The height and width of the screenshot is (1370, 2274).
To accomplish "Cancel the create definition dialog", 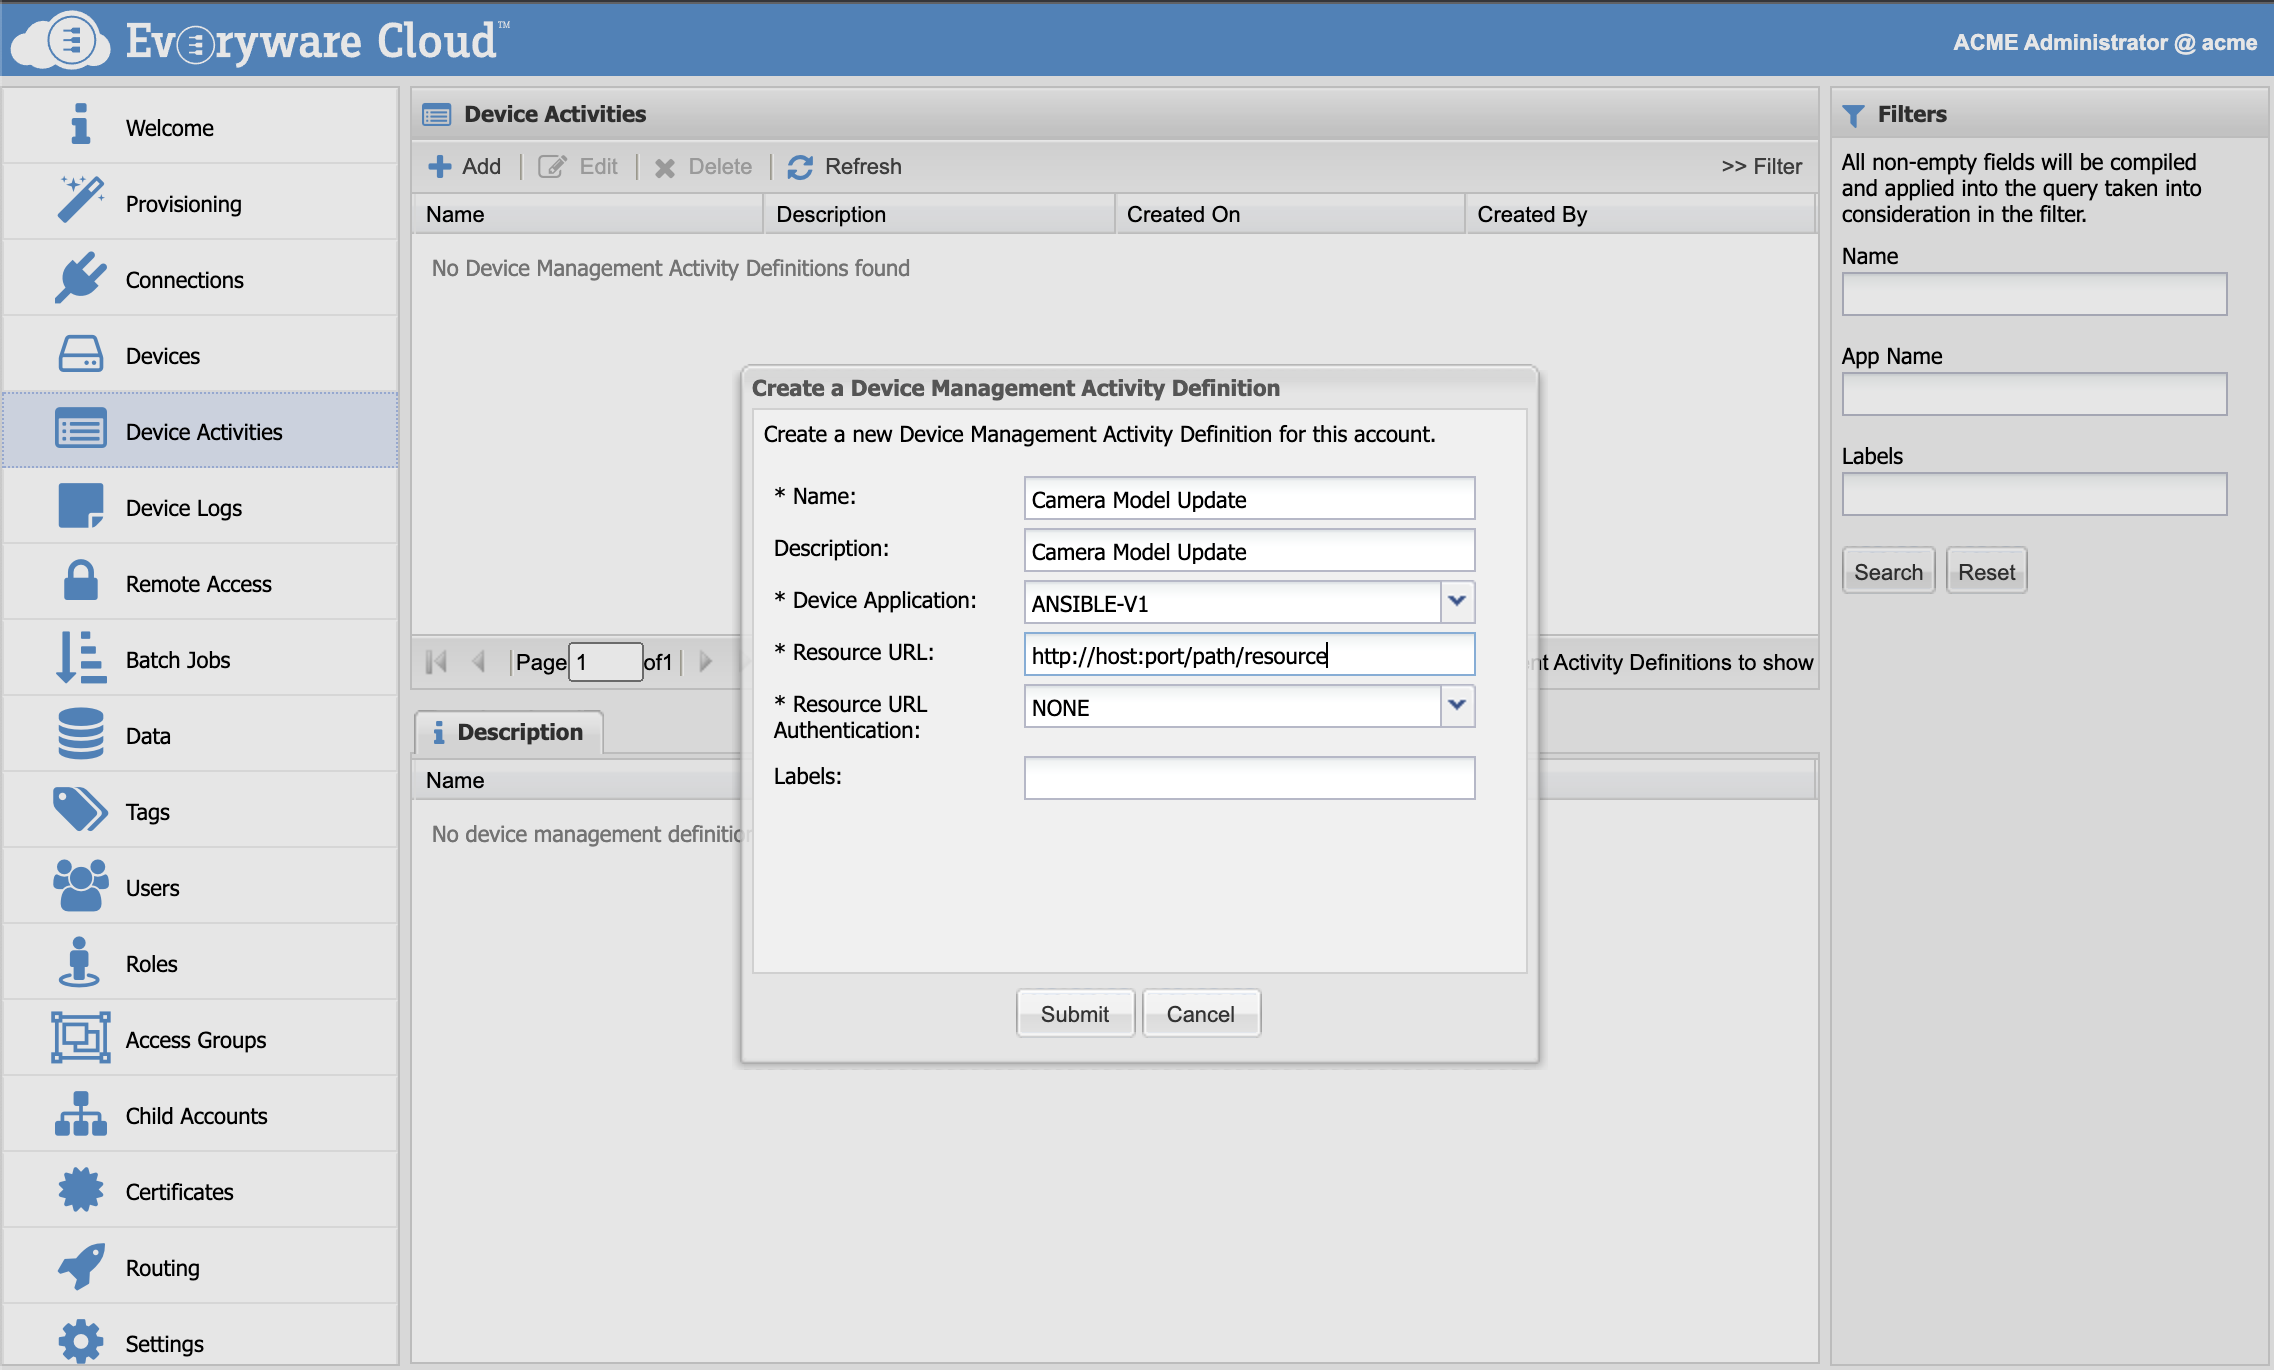I will [x=1200, y=1014].
